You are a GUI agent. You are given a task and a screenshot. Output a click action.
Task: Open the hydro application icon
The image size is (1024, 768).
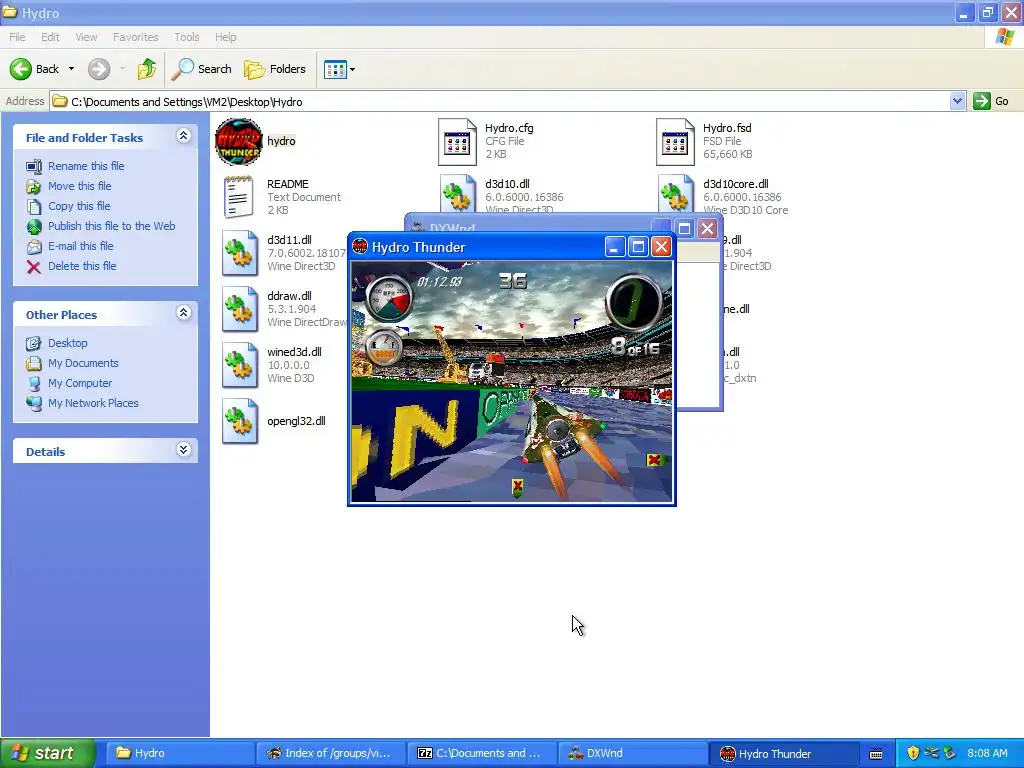click(x=238, y=142)
